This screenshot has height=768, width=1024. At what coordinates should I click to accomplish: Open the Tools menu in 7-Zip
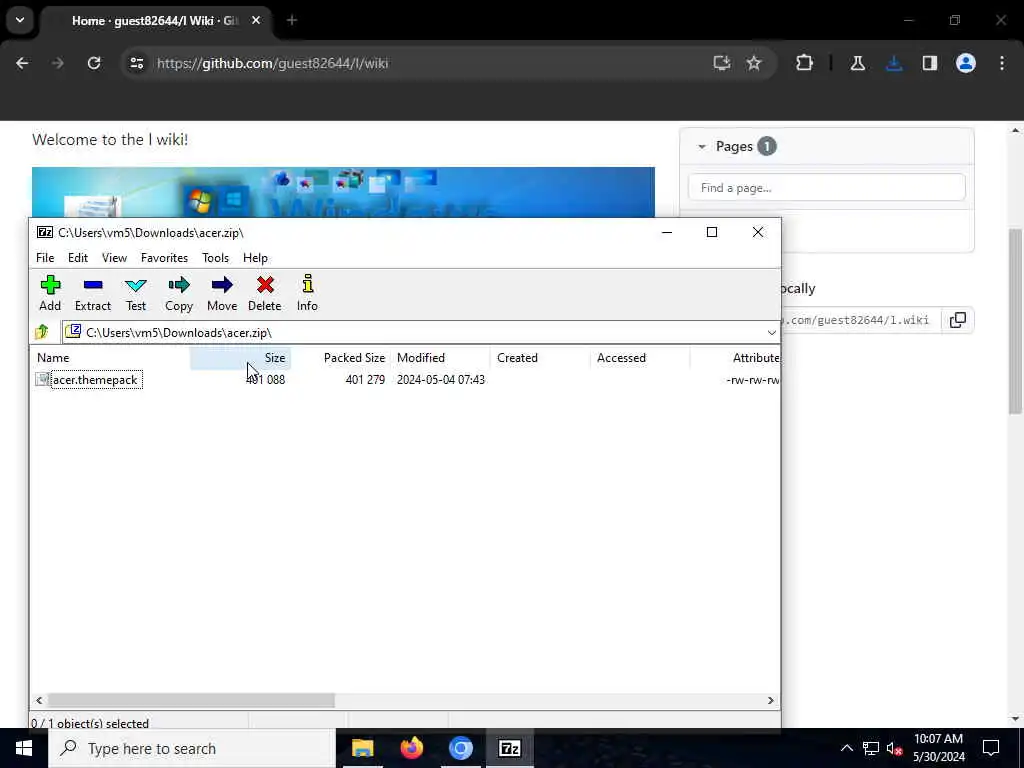(x=216, y=258)
